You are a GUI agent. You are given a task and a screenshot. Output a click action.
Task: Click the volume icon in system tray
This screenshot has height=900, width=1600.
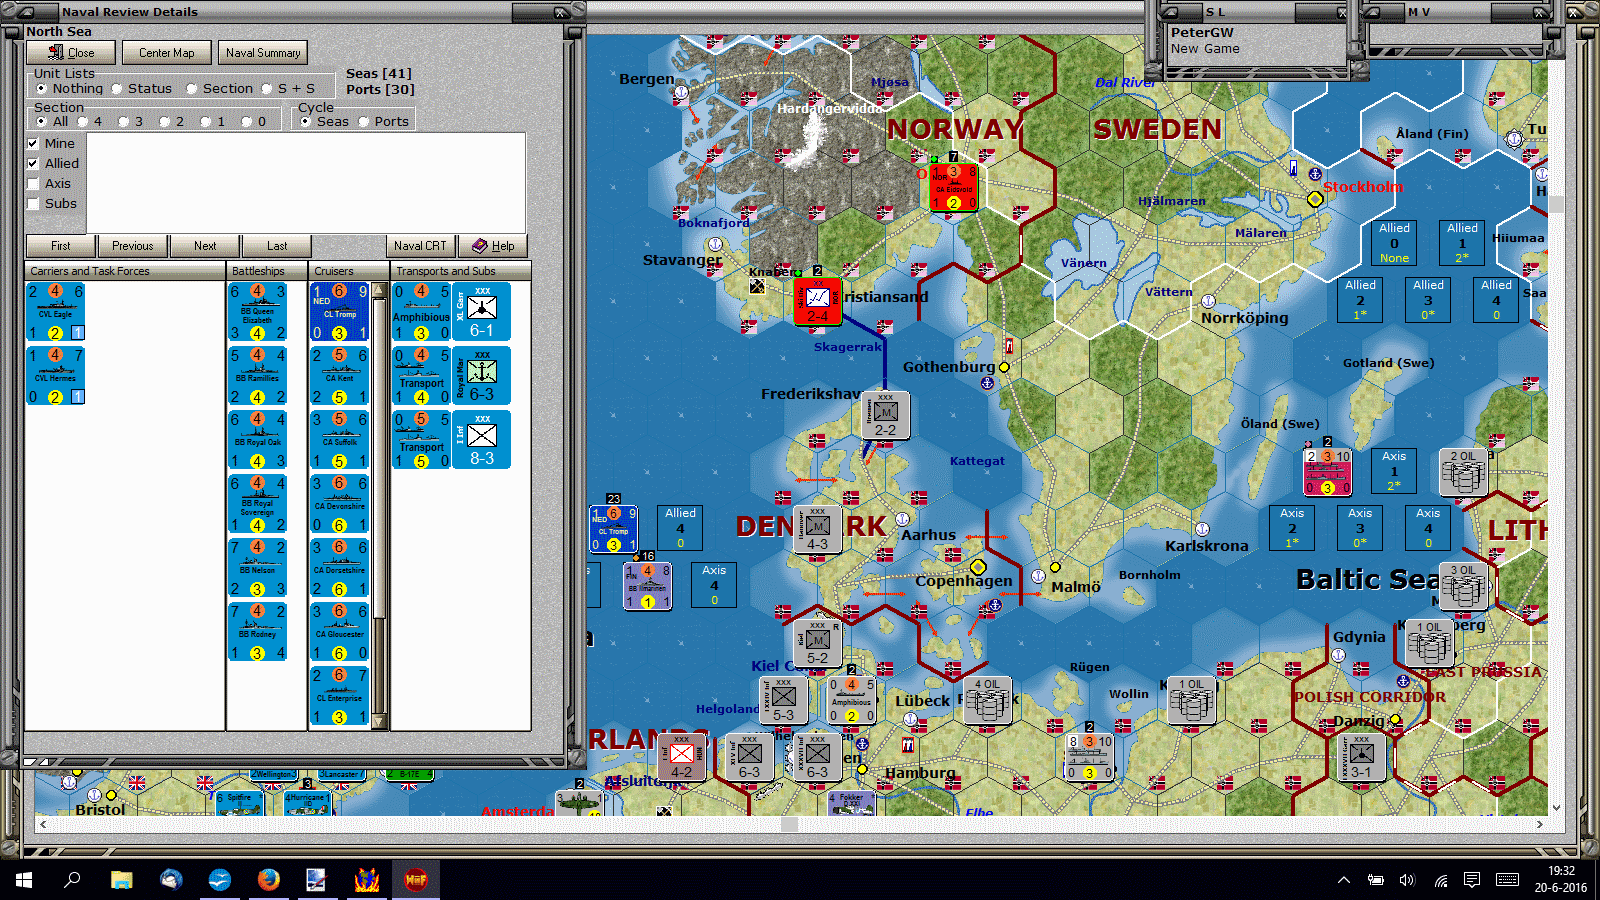coord(1407,880)
